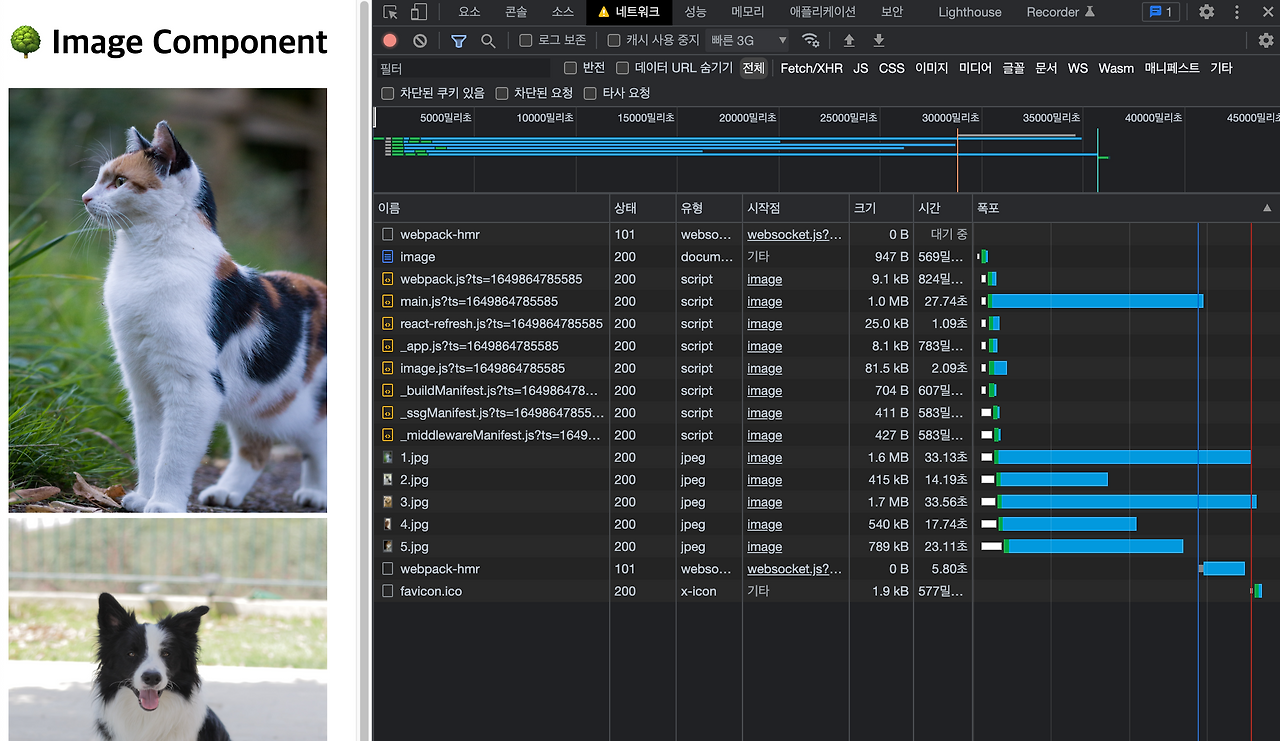The height and width of the screenshot is (741, 1280).
Task: Toggle the sort arrow on the 폭포 column
Action: click(1267, 208)
